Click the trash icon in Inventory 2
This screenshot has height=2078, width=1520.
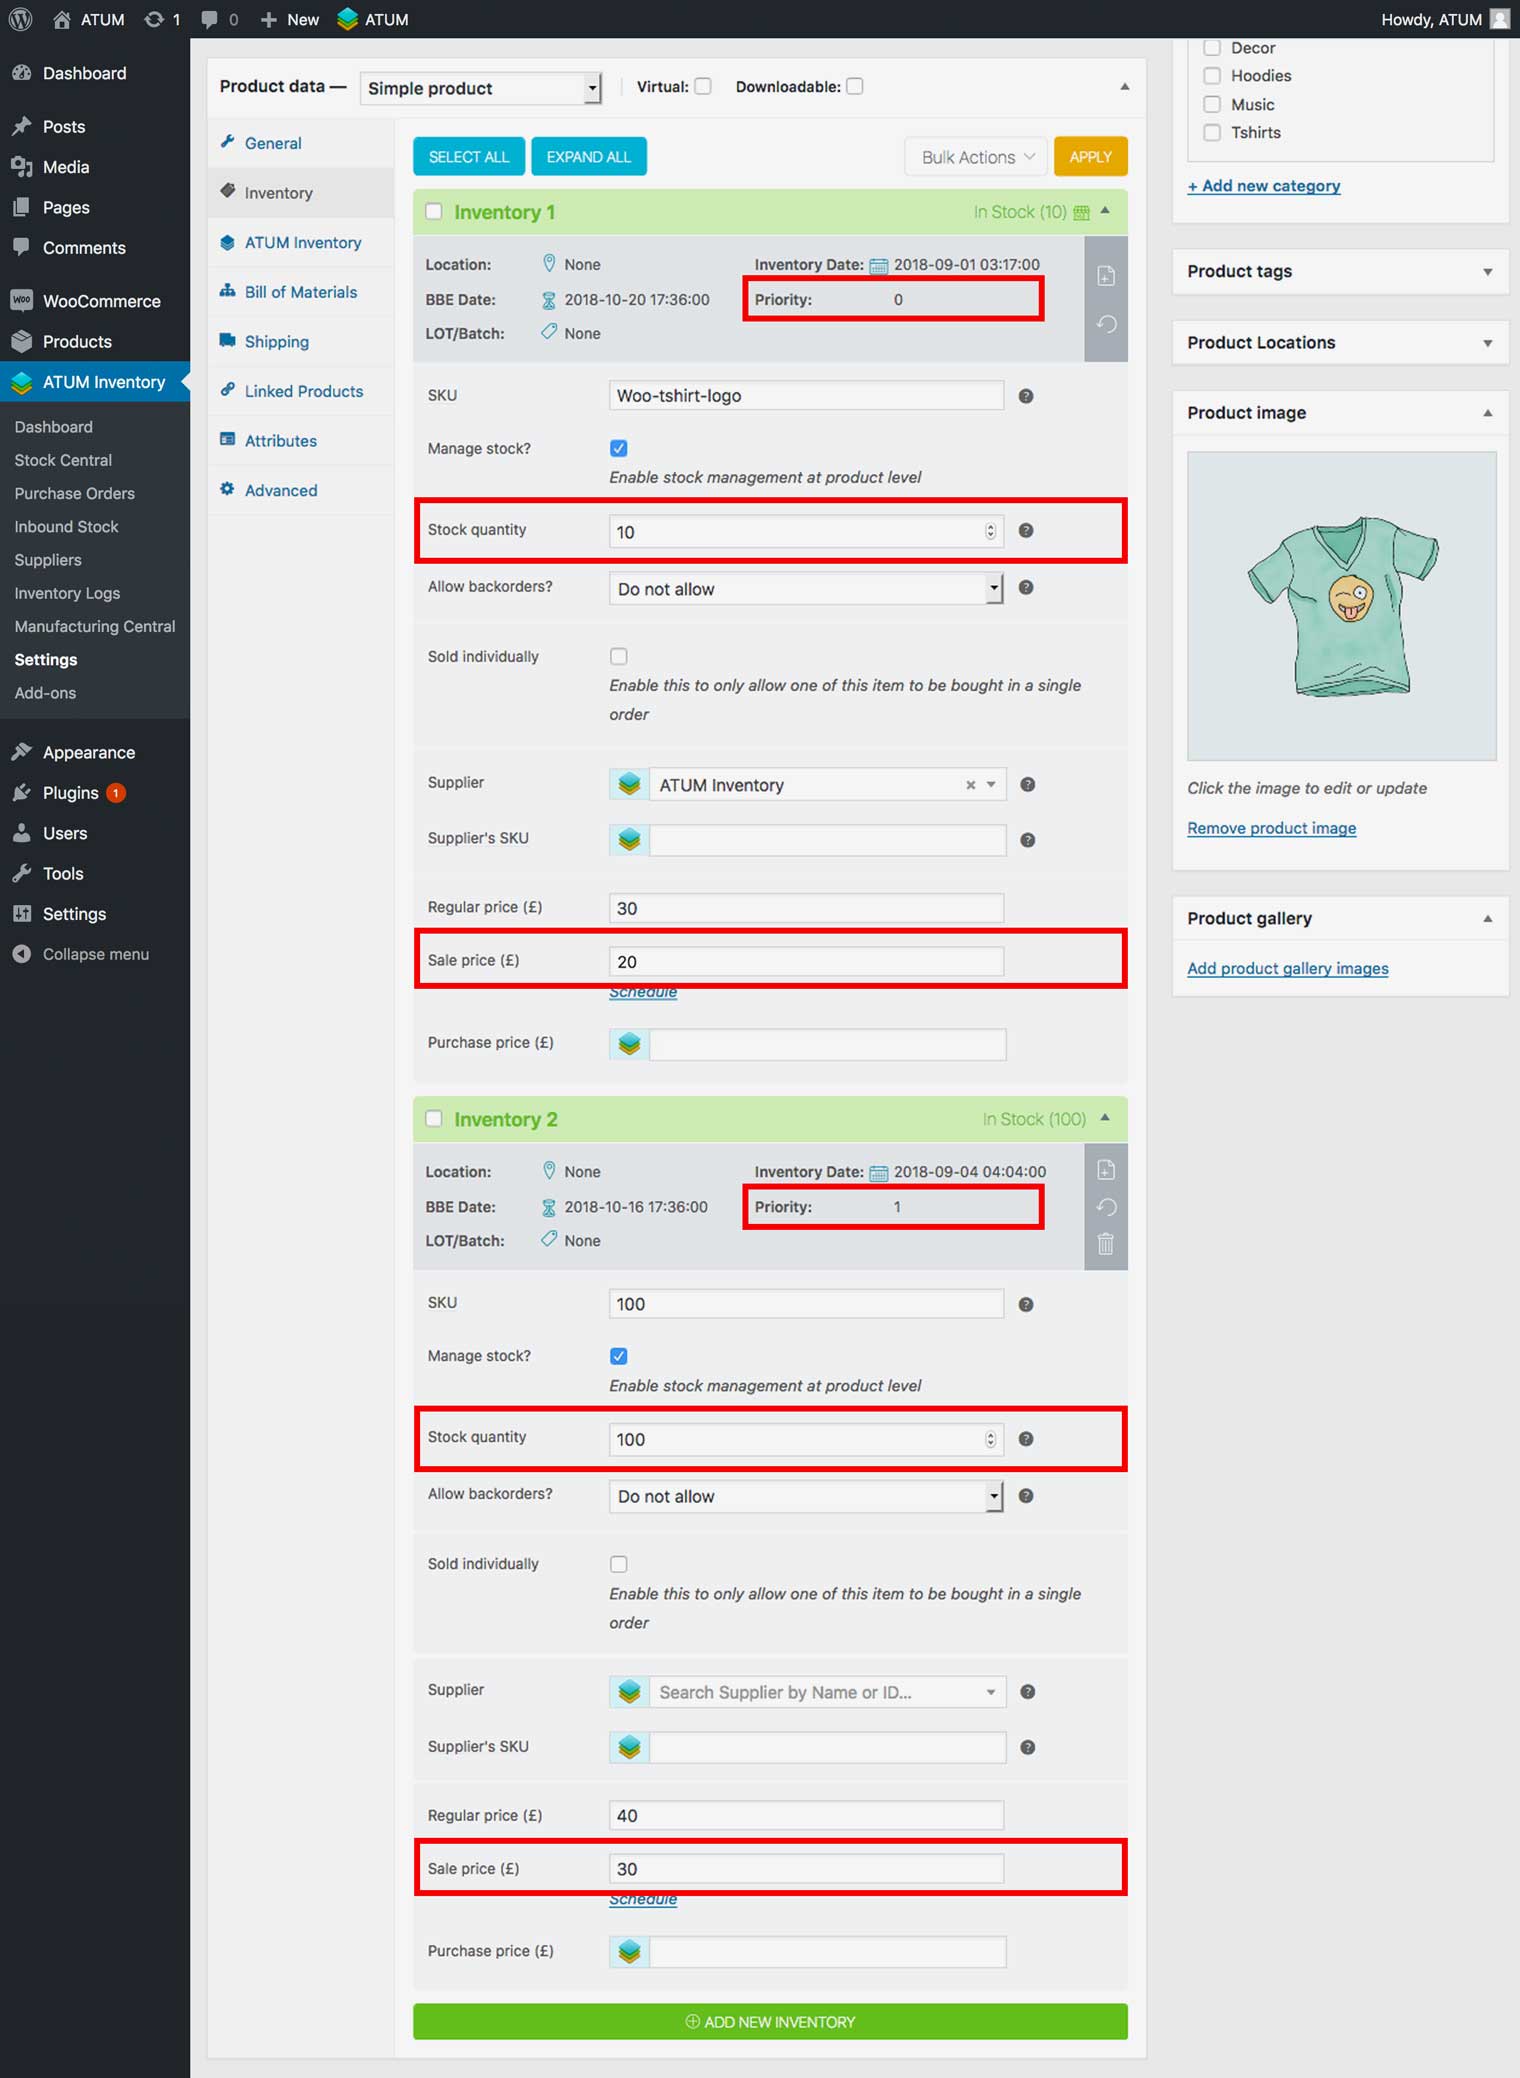tap(1105, 1244)
